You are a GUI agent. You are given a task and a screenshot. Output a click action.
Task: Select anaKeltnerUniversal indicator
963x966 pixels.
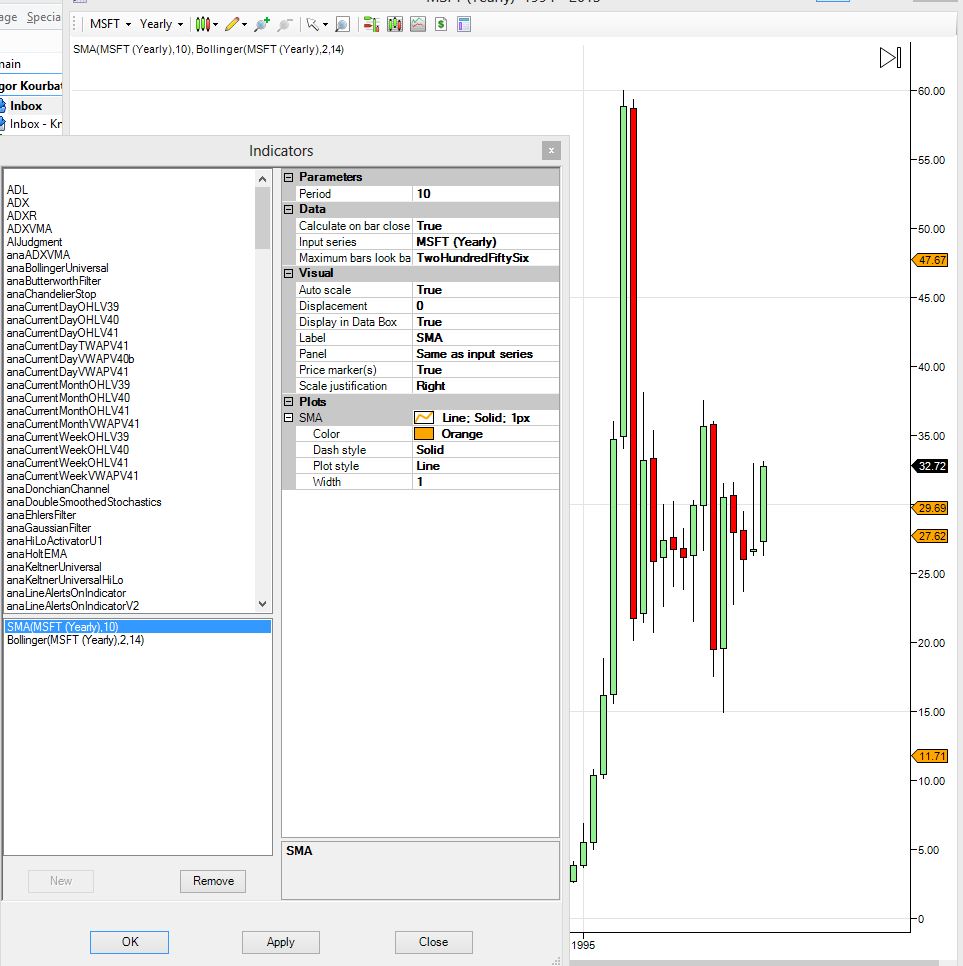(54, 567)
